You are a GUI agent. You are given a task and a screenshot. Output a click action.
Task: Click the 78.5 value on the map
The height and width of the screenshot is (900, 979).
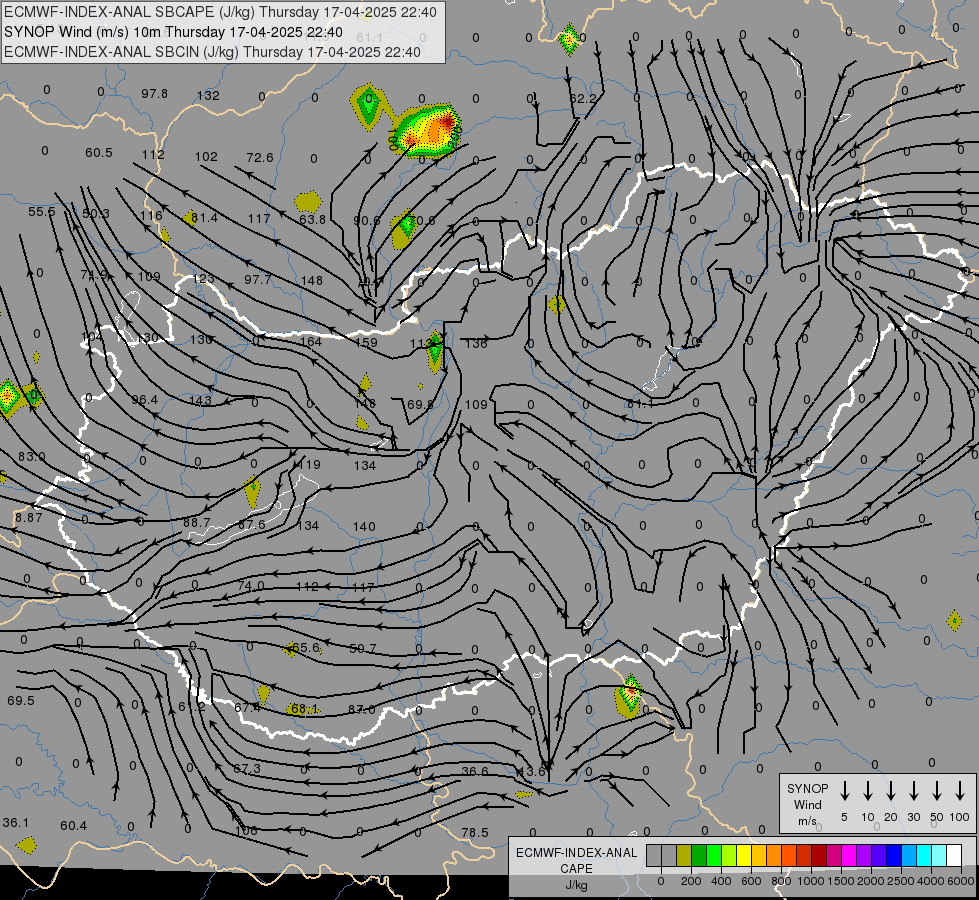[475, 833]
